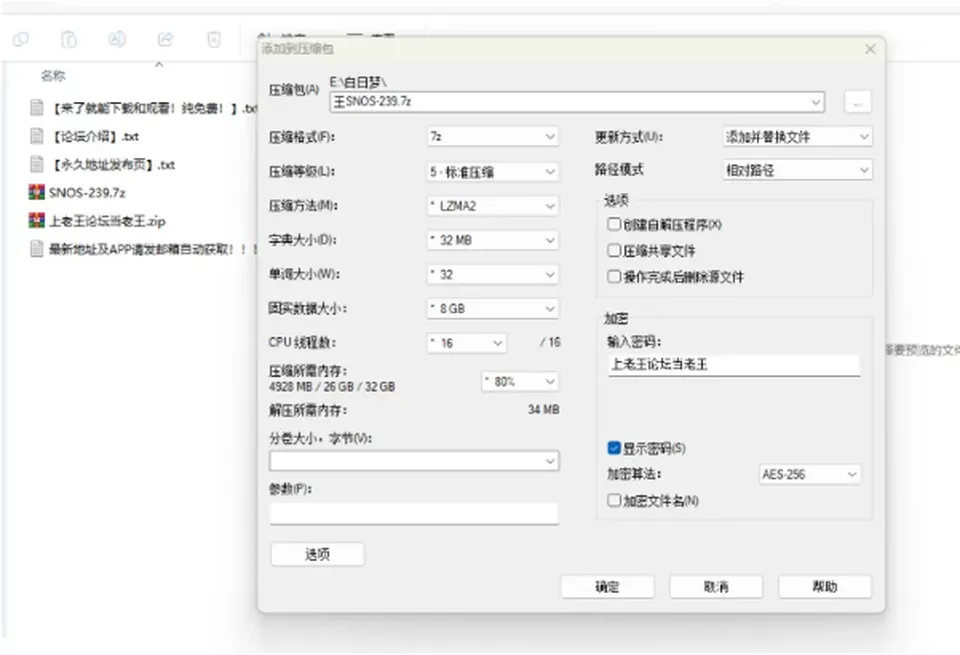The height and width of the screenshot is (655, 960).
Task: Select the 【来了就能下载和观看！纯免费！】.txt file icon
Action: (x=37, y=108)
